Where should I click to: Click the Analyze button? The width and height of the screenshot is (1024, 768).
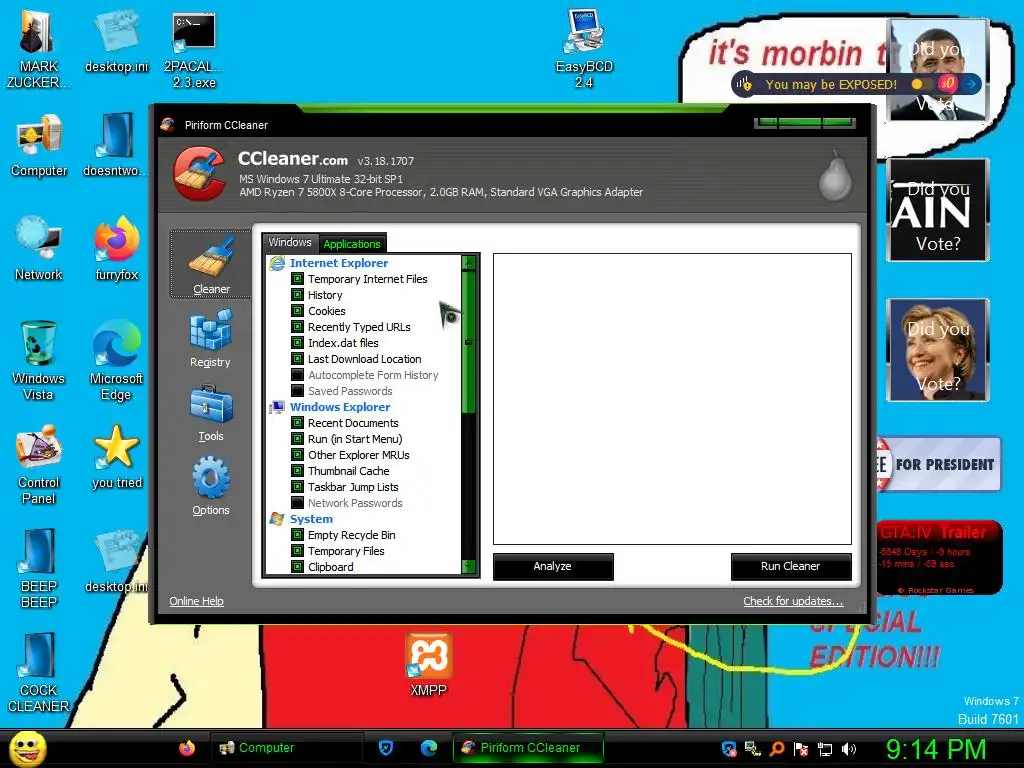click(552, 566)
